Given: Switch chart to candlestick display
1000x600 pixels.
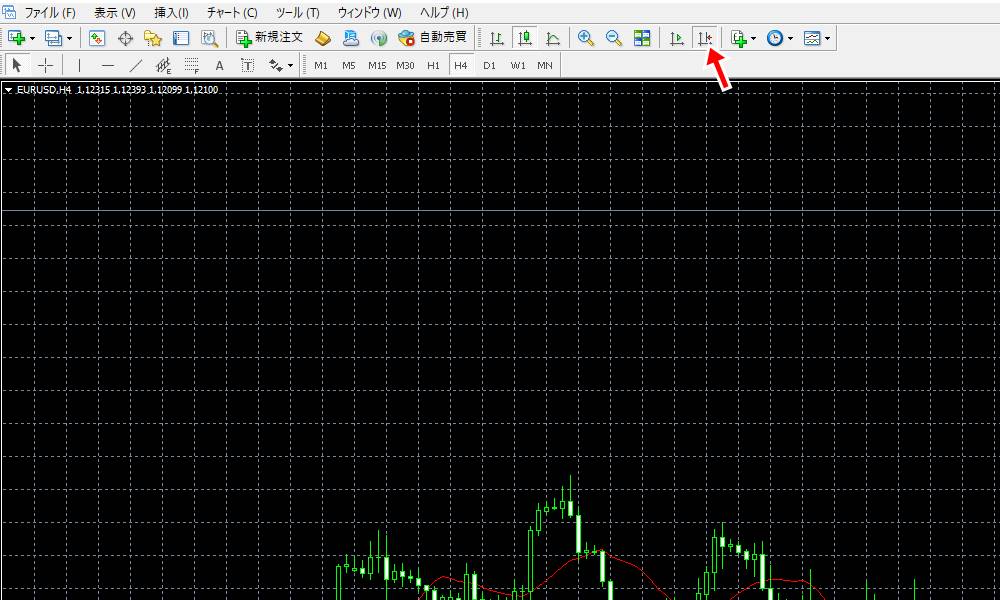Looking at the screenshot, I should [524, 38].
